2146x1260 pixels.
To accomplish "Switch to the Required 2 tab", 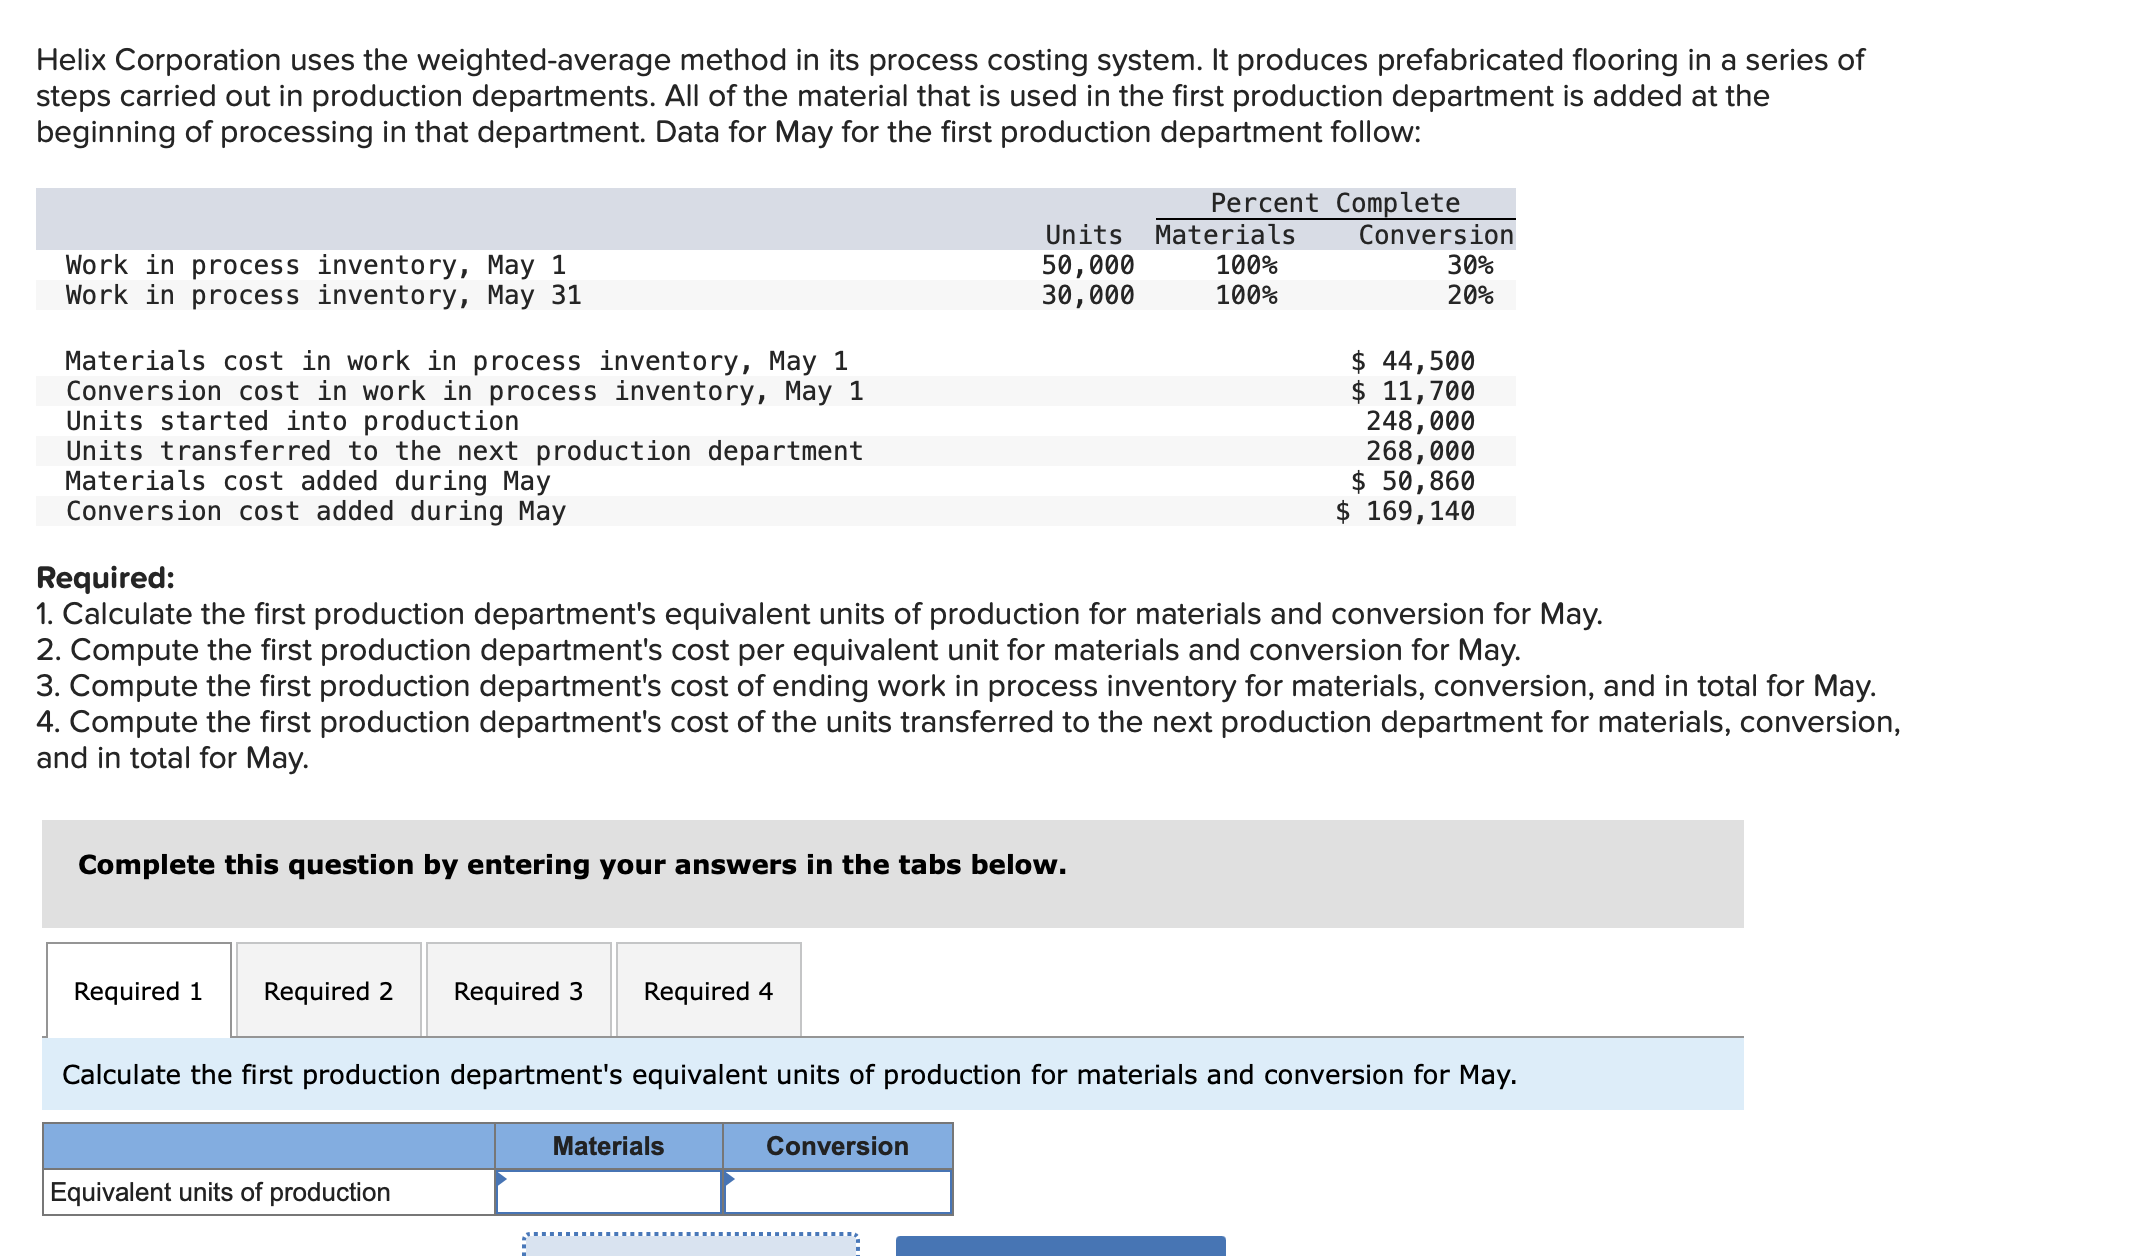I will click(327, 990).
